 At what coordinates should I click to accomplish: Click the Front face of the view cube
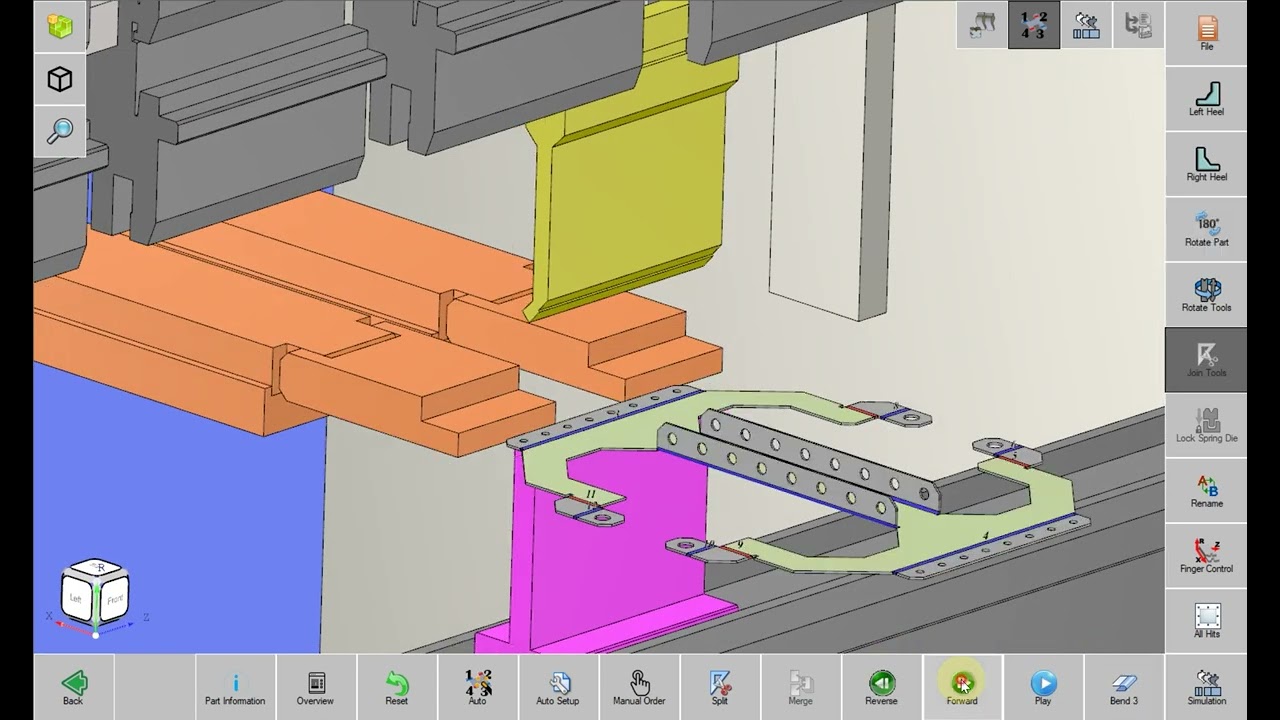tap(114, 600)
